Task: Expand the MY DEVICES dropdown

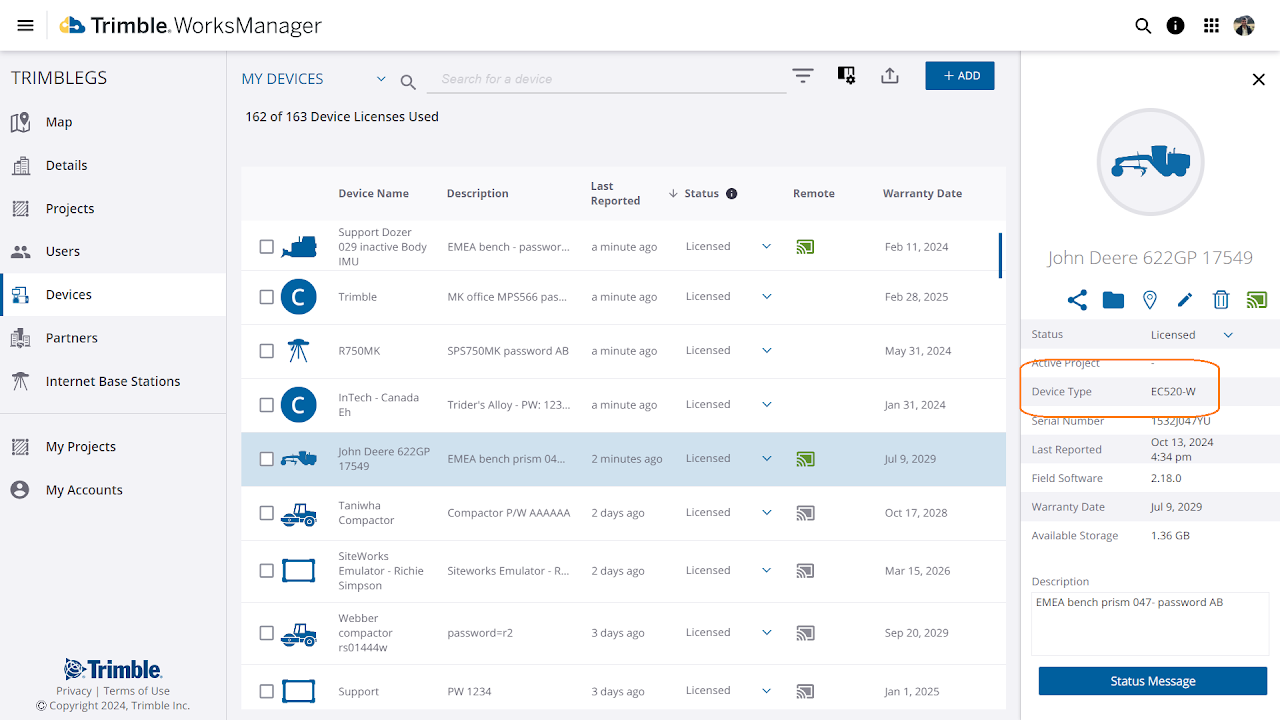Action: click(x=381, y=79)
